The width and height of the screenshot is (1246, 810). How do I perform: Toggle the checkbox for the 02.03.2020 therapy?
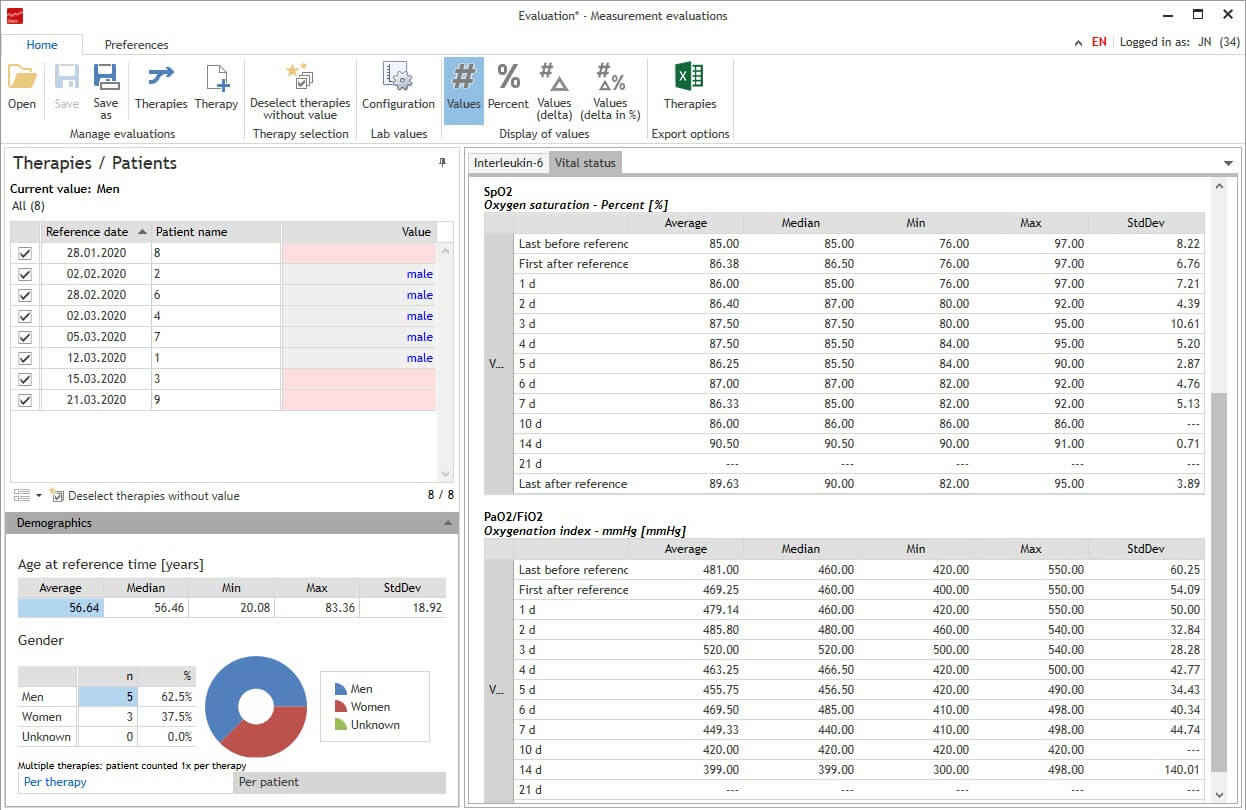(x=25, y=317)
